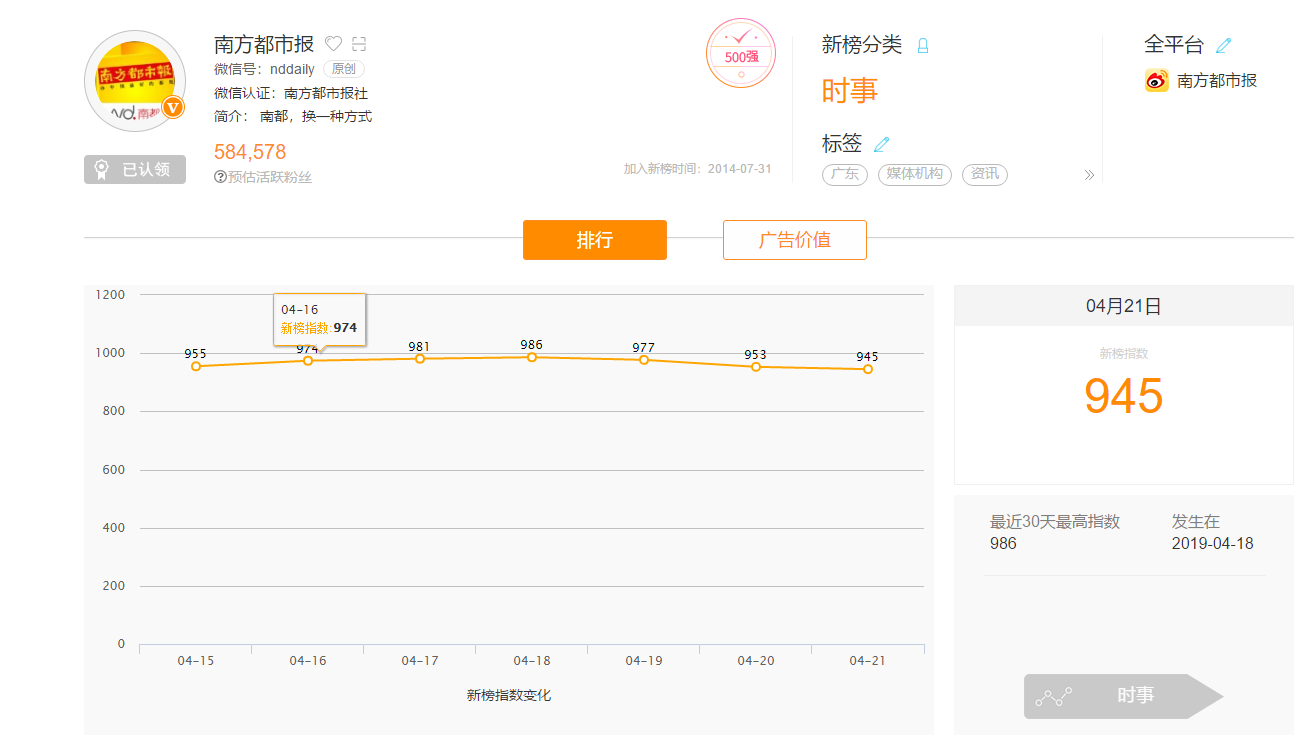Click the gray 时事 arrow button

1124,696
